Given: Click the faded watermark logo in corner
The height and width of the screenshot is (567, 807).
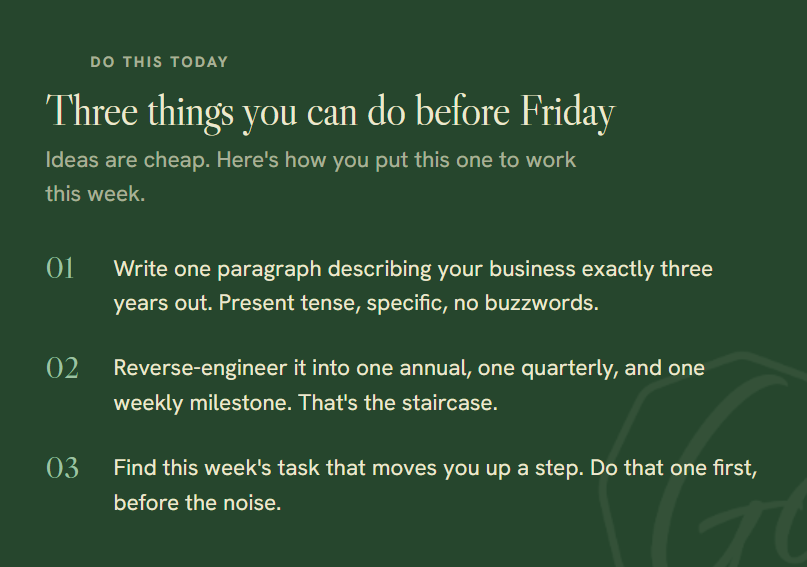Looking at the screenshot, I should coord(706,458).
